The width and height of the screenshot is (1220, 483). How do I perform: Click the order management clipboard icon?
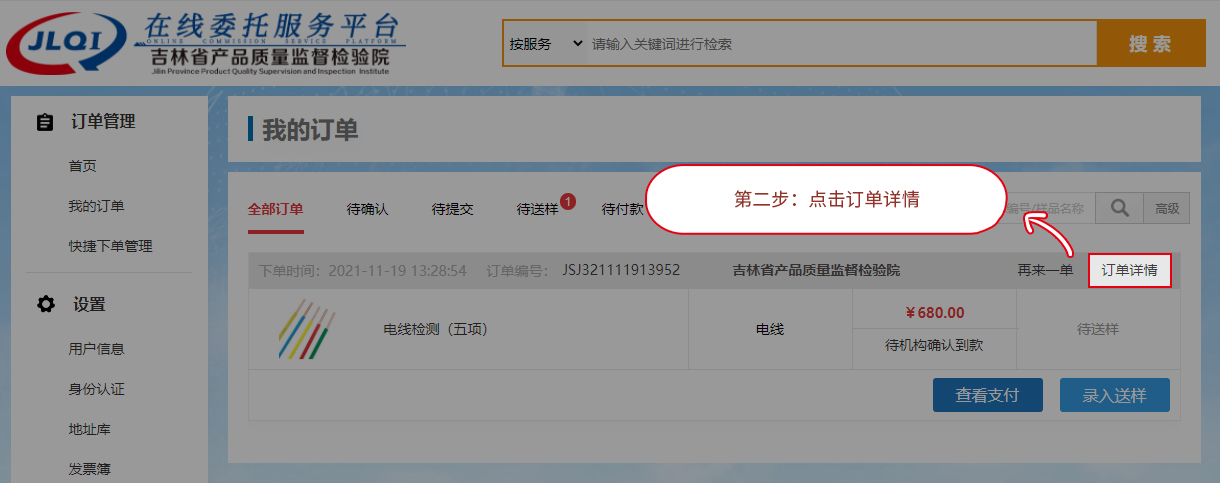click(44, 122)
